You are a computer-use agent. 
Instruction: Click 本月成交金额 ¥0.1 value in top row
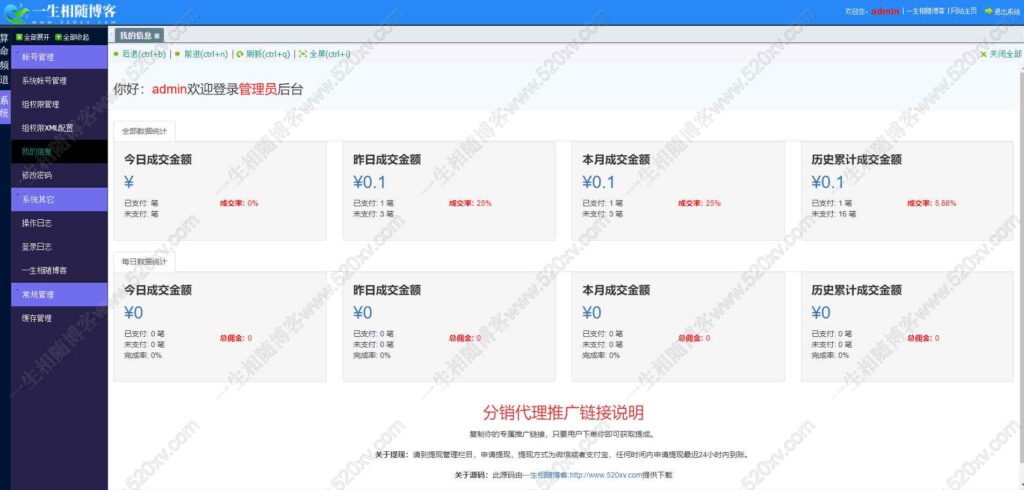pos(599,182)
